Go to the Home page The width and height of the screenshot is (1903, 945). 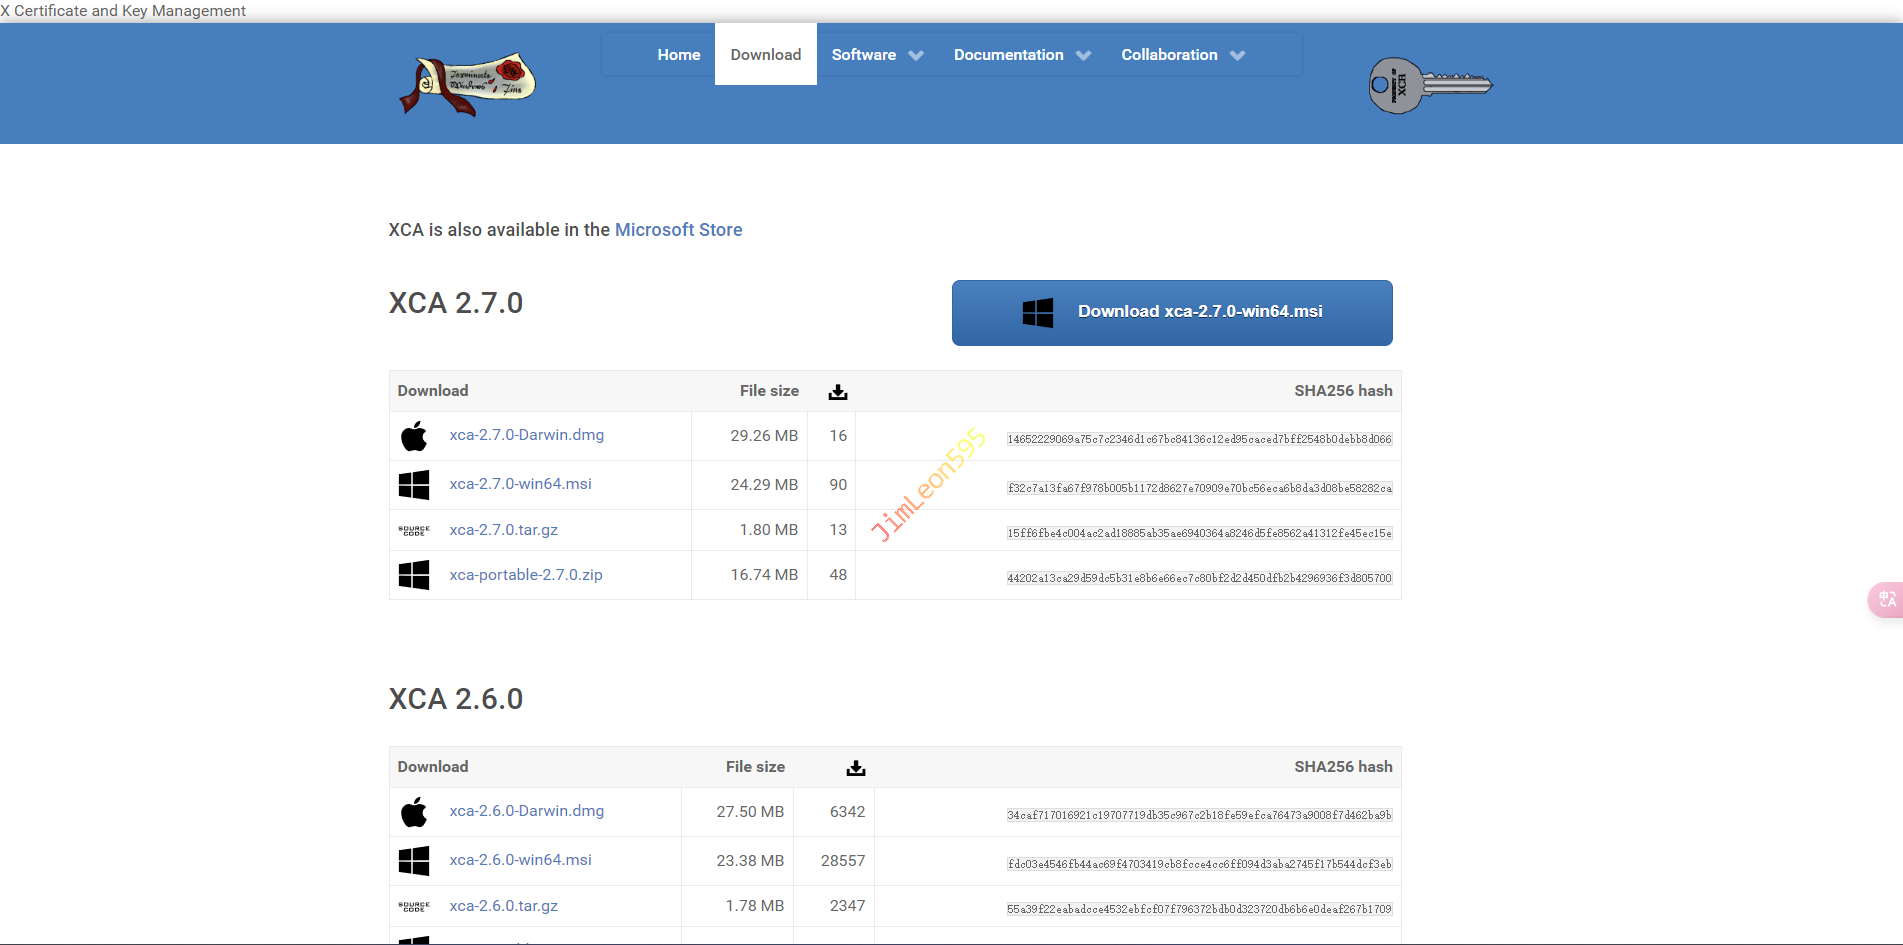(x=678, y=55)
